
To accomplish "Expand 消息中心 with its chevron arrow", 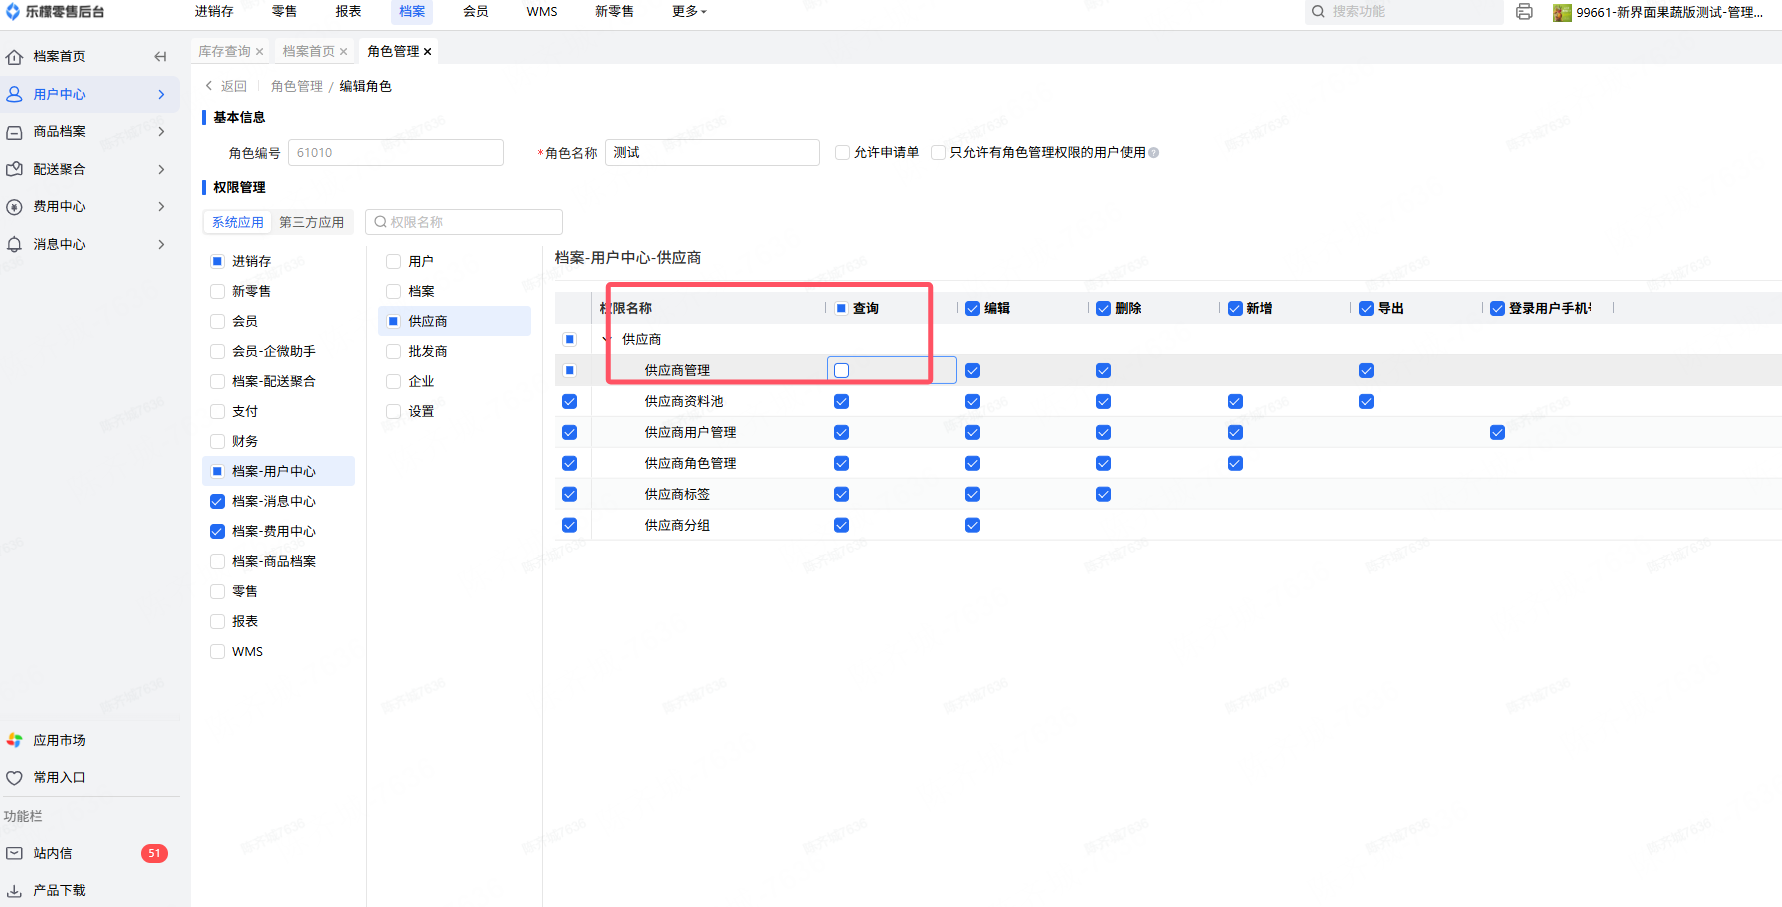I will click(161, 244).
